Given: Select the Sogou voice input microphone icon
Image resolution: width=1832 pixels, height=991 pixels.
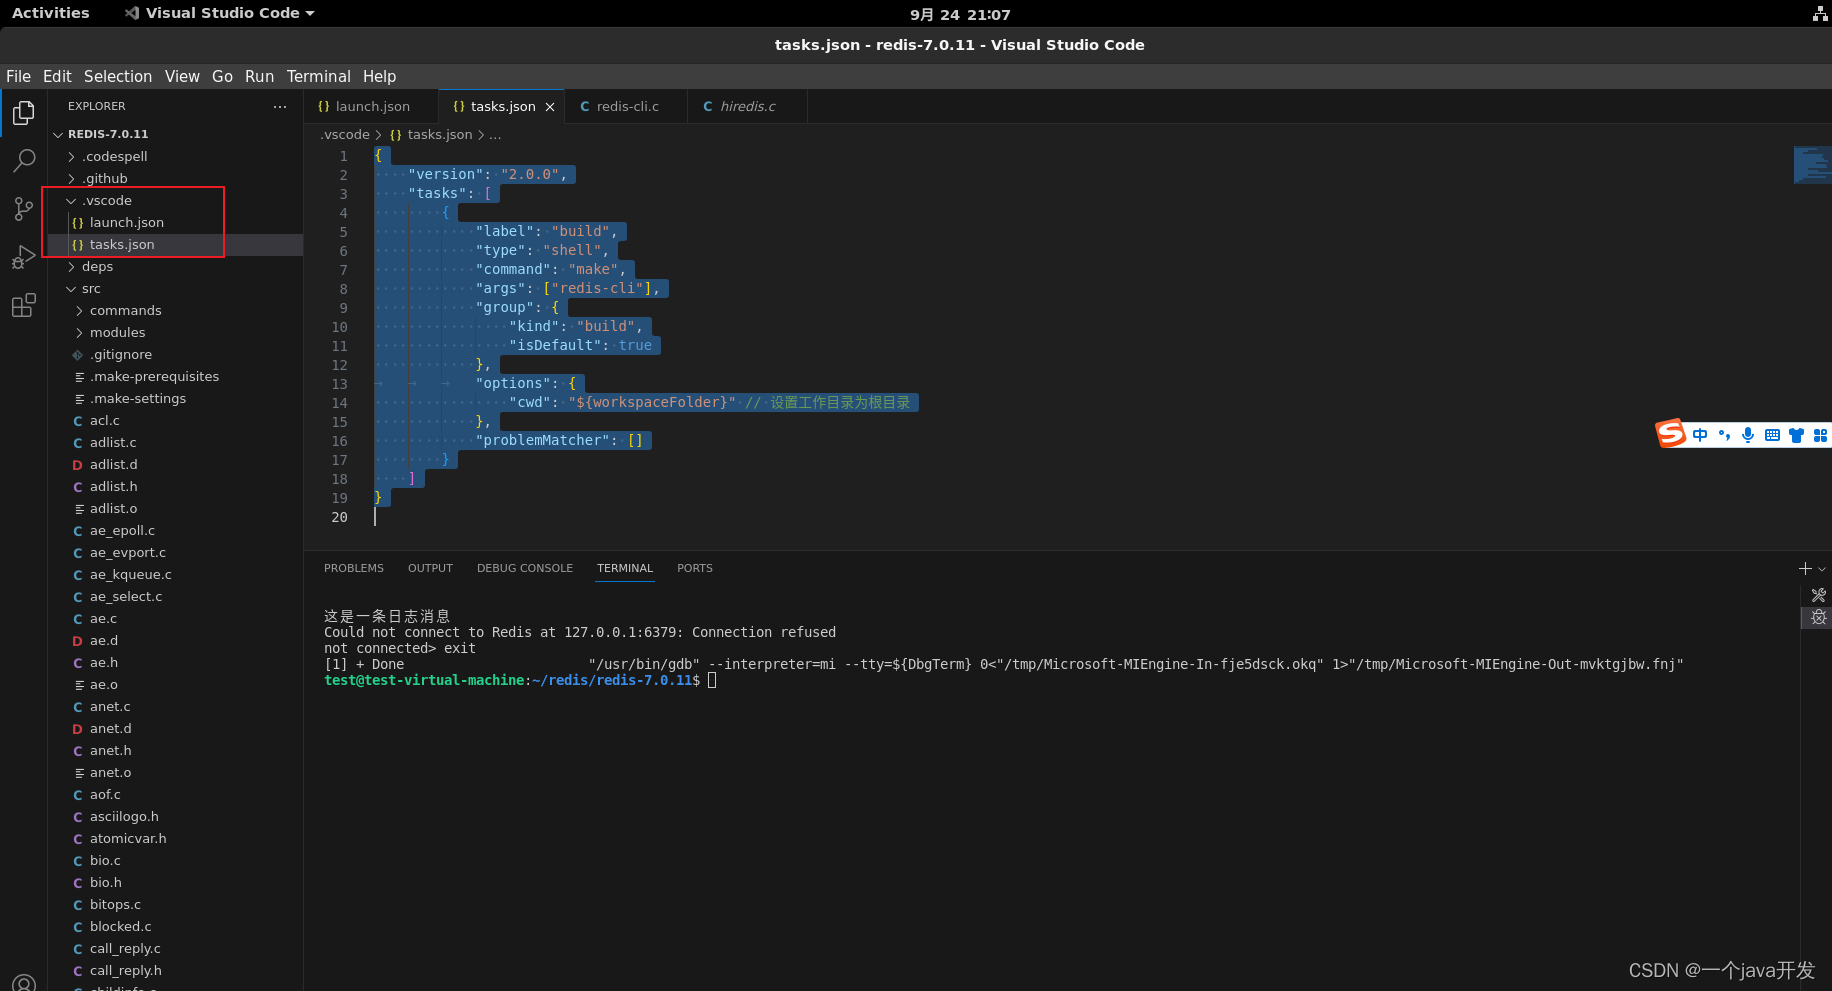Looking at the screenshot, I should coord(1748,434).
